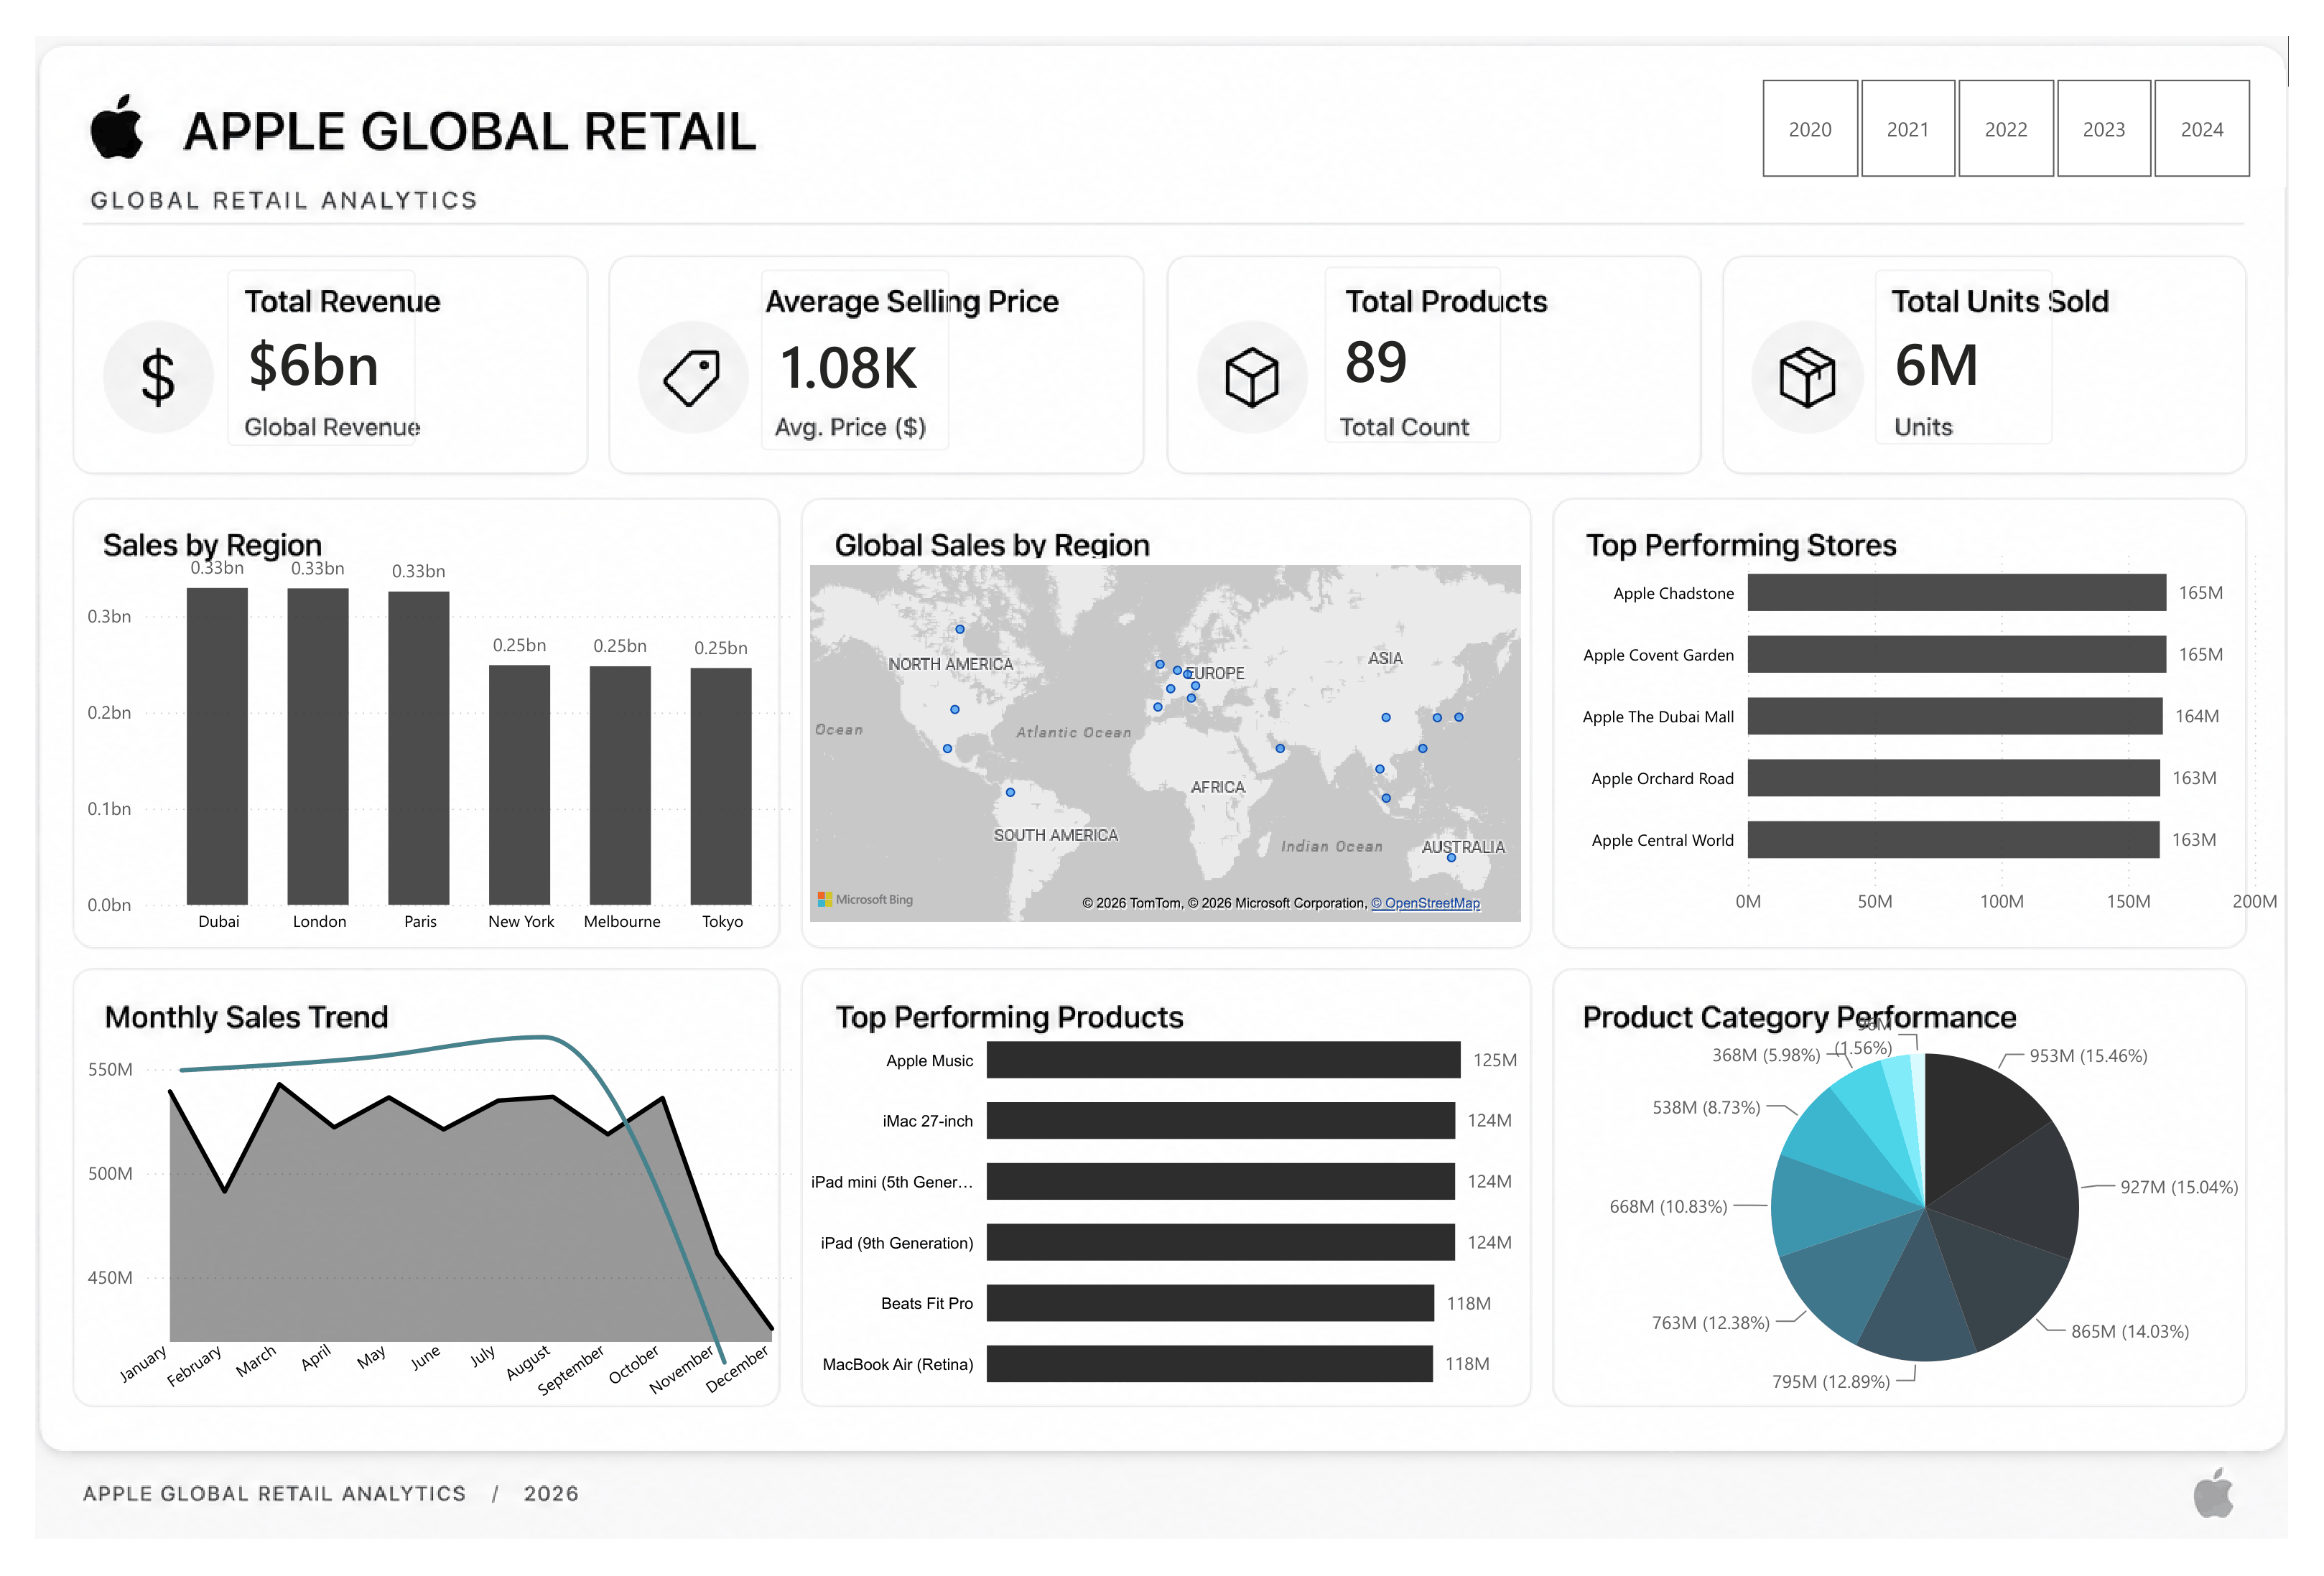The height and width of the screenshot is (1576, 2324).
Task: Select the Apple Chadstone store bar
Action: tap(1956, 593)
